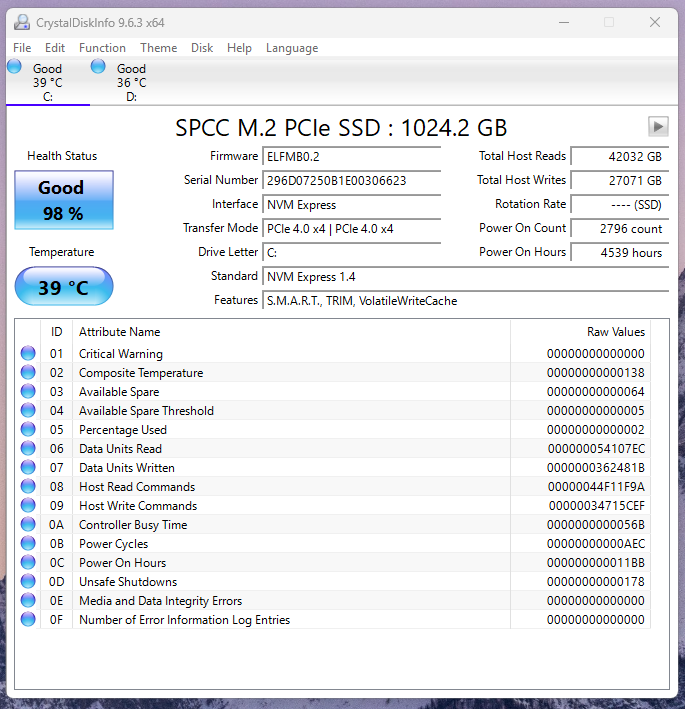The height and width of the screenshot is (709, 685).
Task: Select the Percentage Used attribute name
Action: [x=123, y=430]
